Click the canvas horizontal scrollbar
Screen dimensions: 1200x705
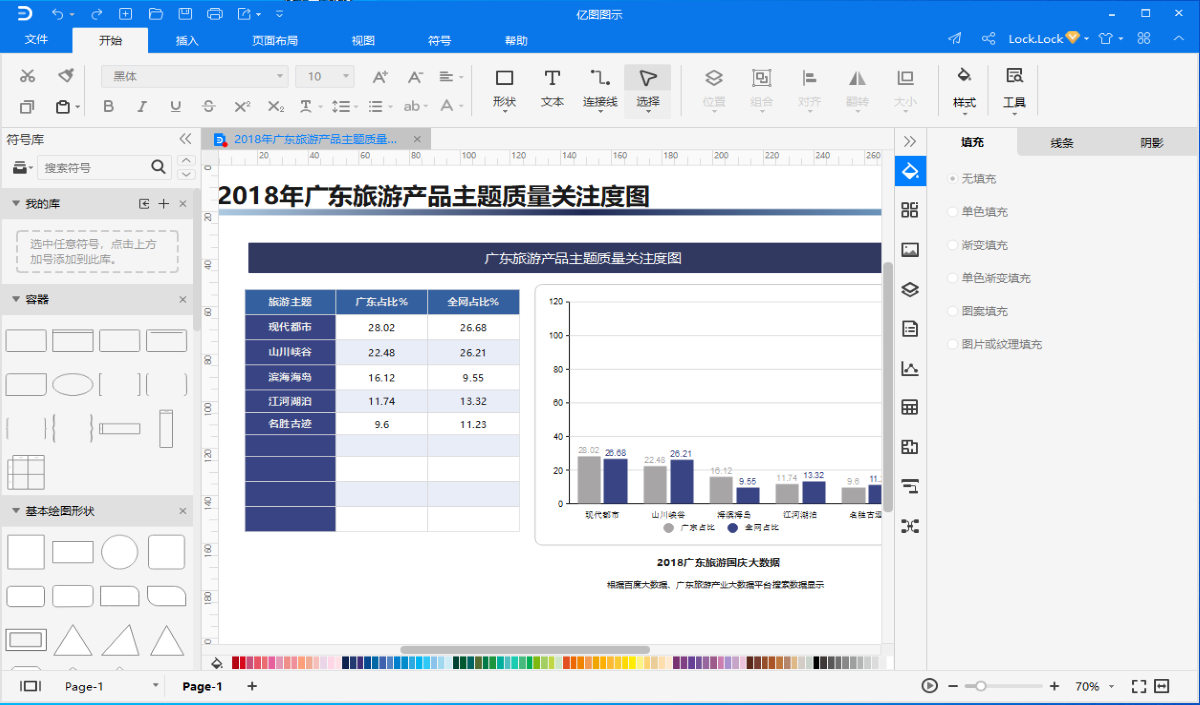[x=525, y=650]
